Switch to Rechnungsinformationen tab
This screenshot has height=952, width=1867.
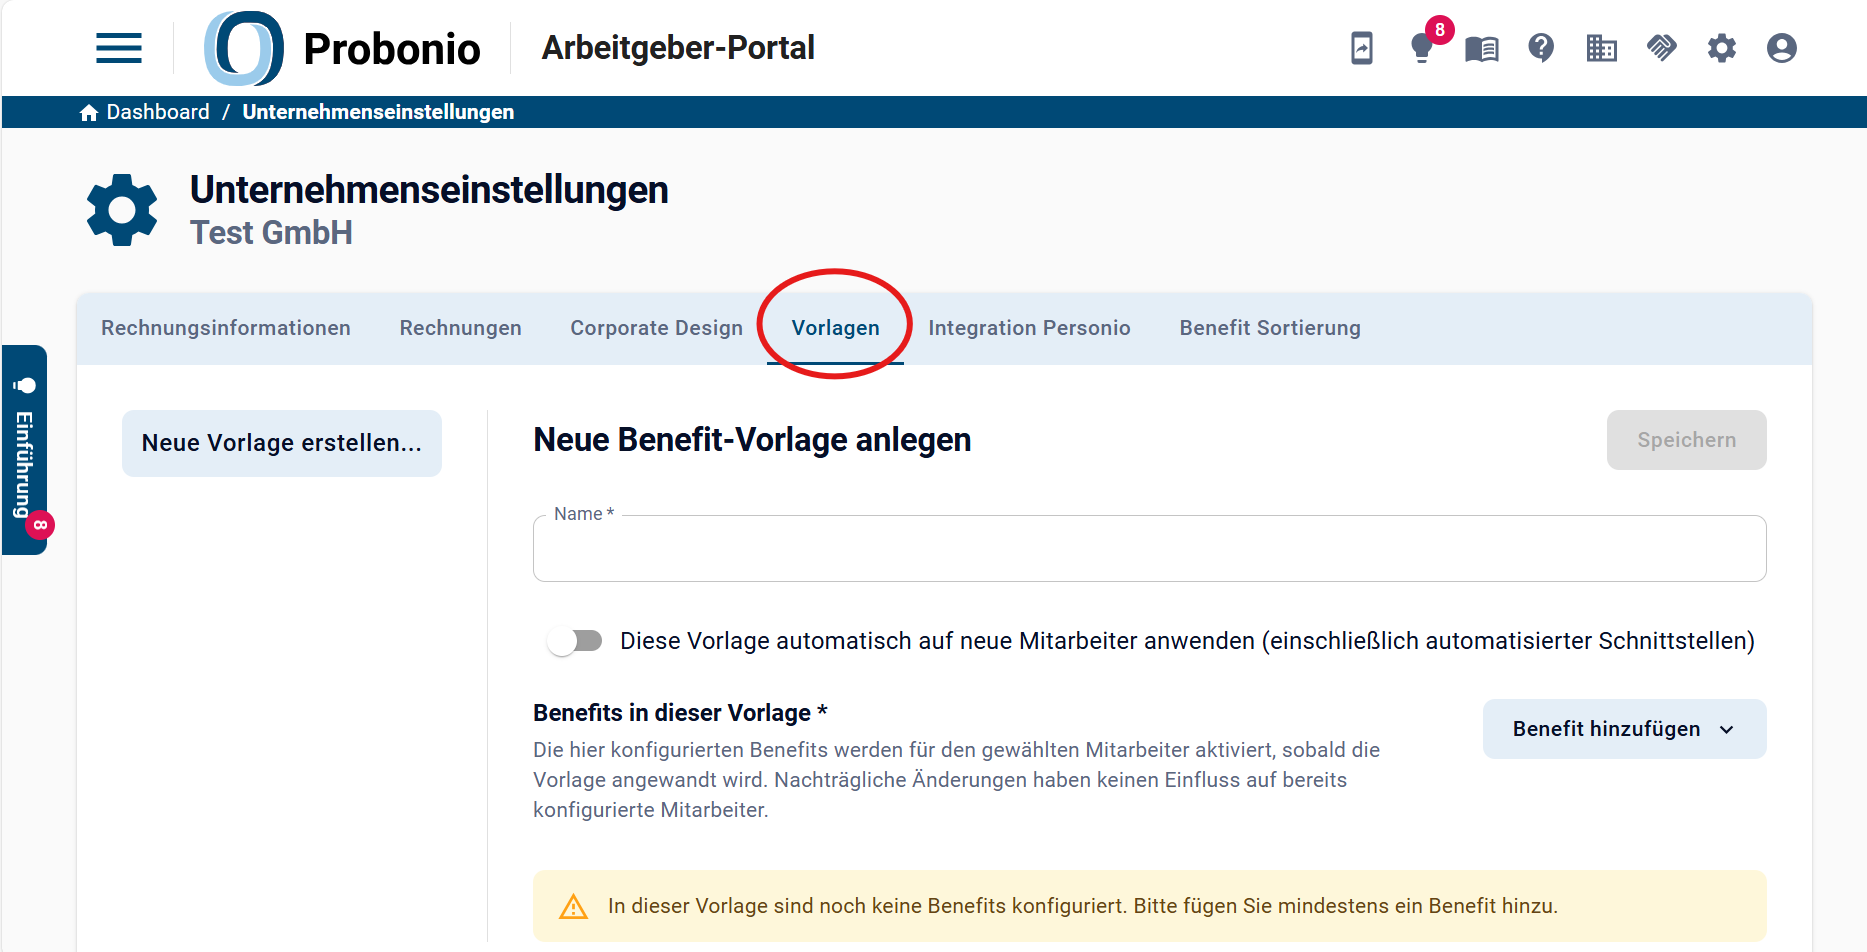(226, 328)
